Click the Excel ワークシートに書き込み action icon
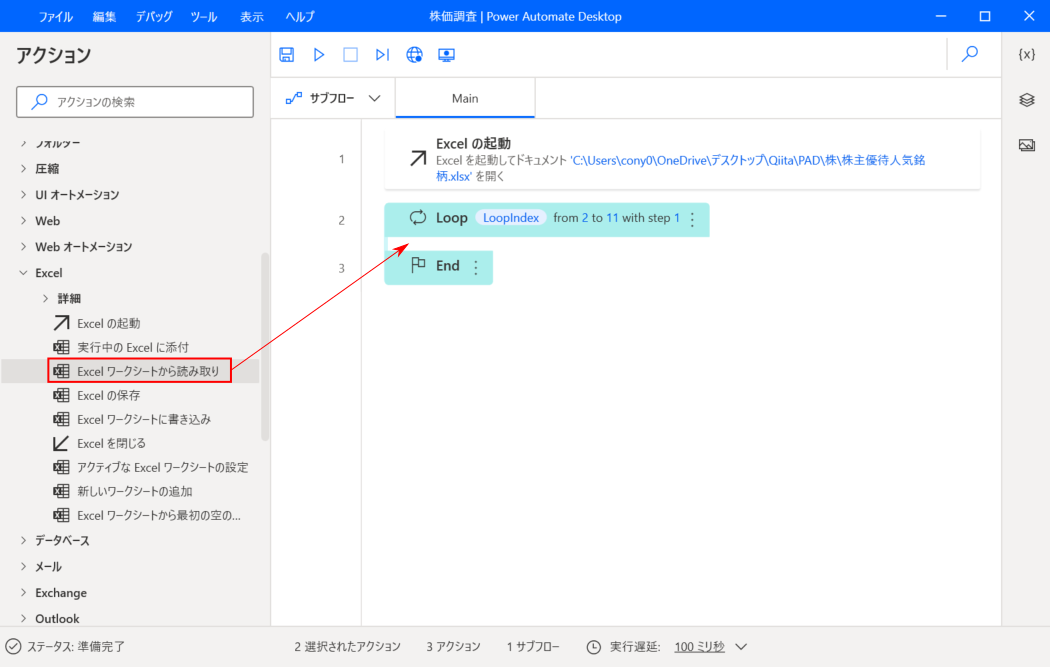 (x=61, y=419)
